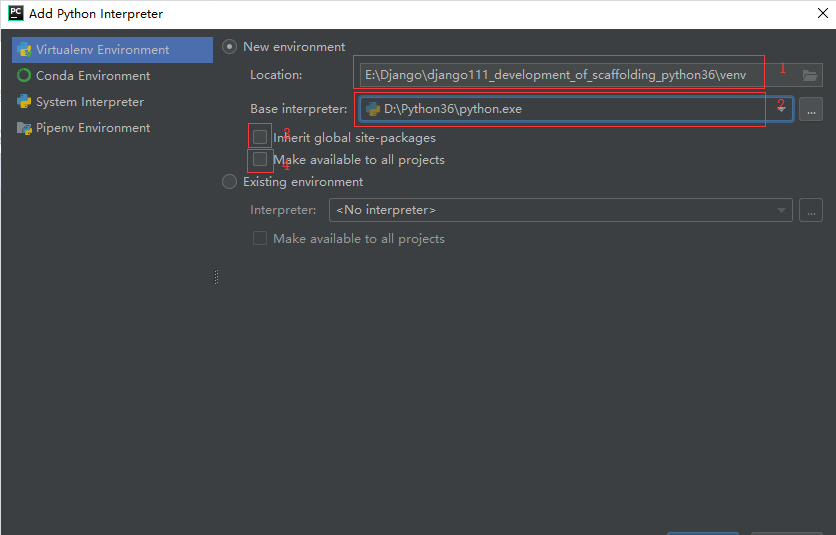Select the New environment radio button
The width and height of the screenshot is (836, 535).
coord(229,47)
